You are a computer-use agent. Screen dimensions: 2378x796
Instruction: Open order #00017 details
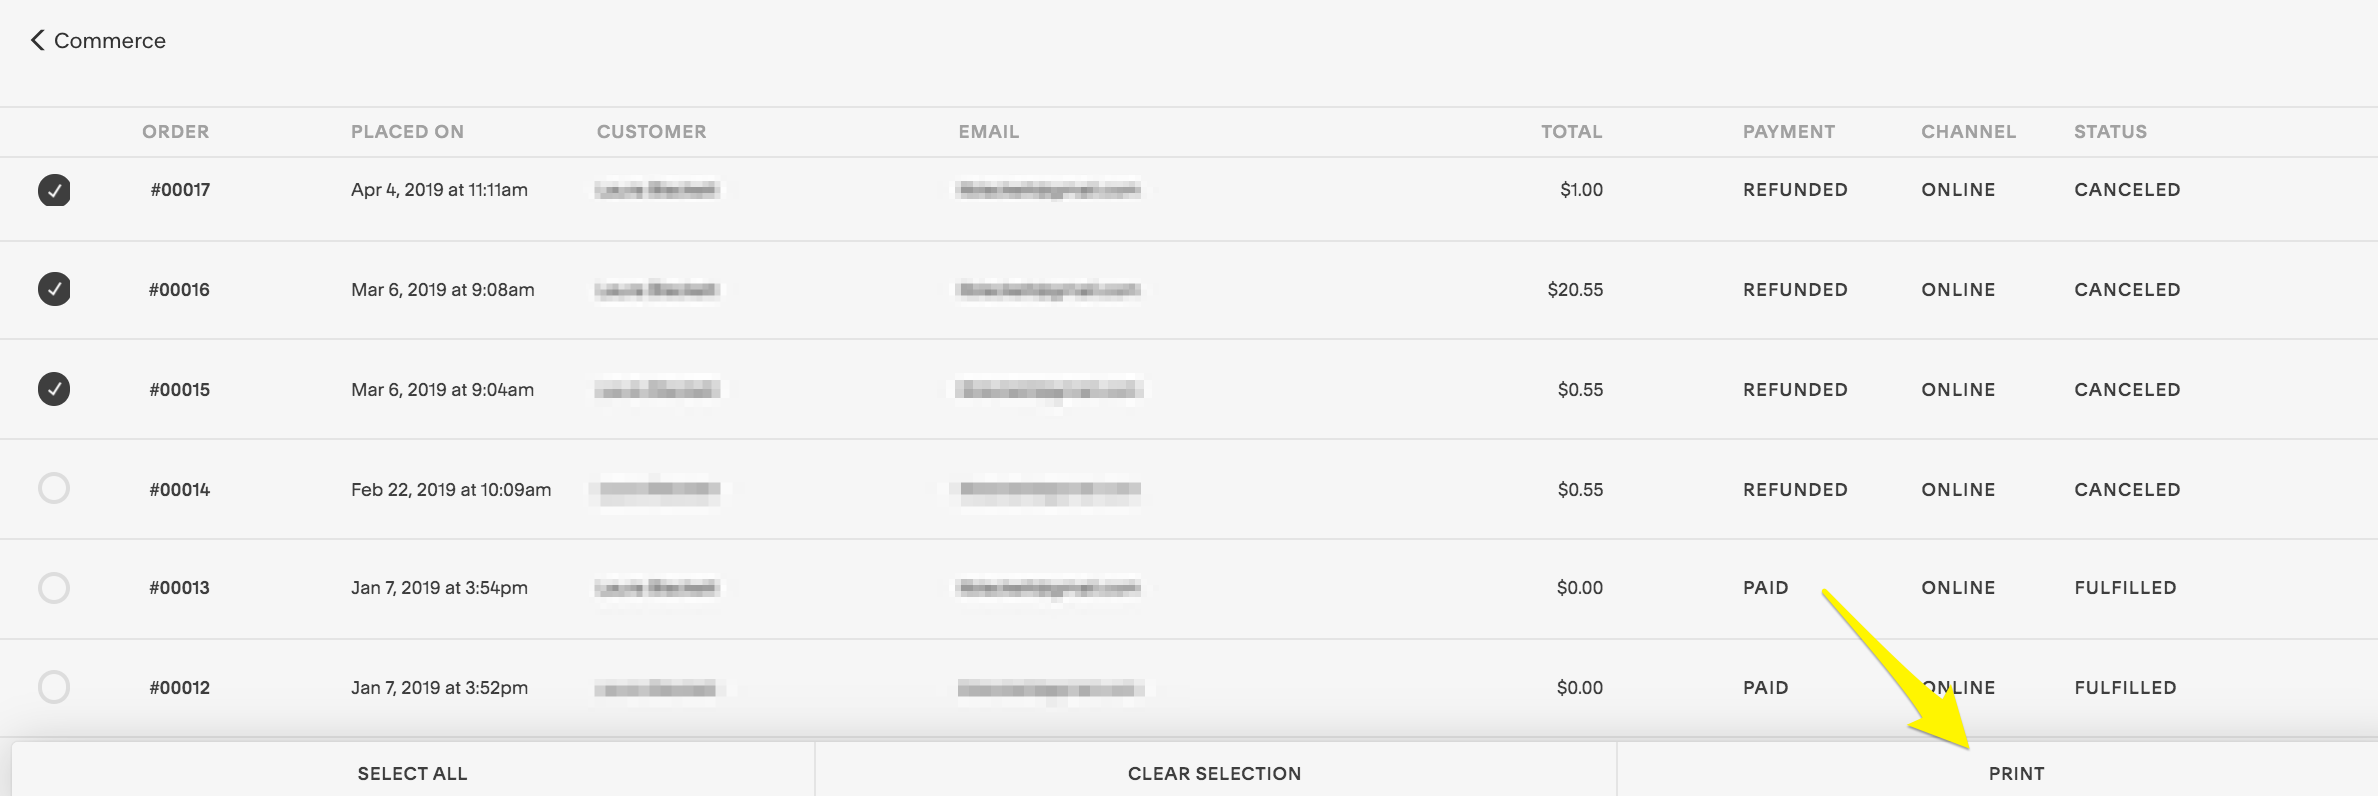click(180, 190)
